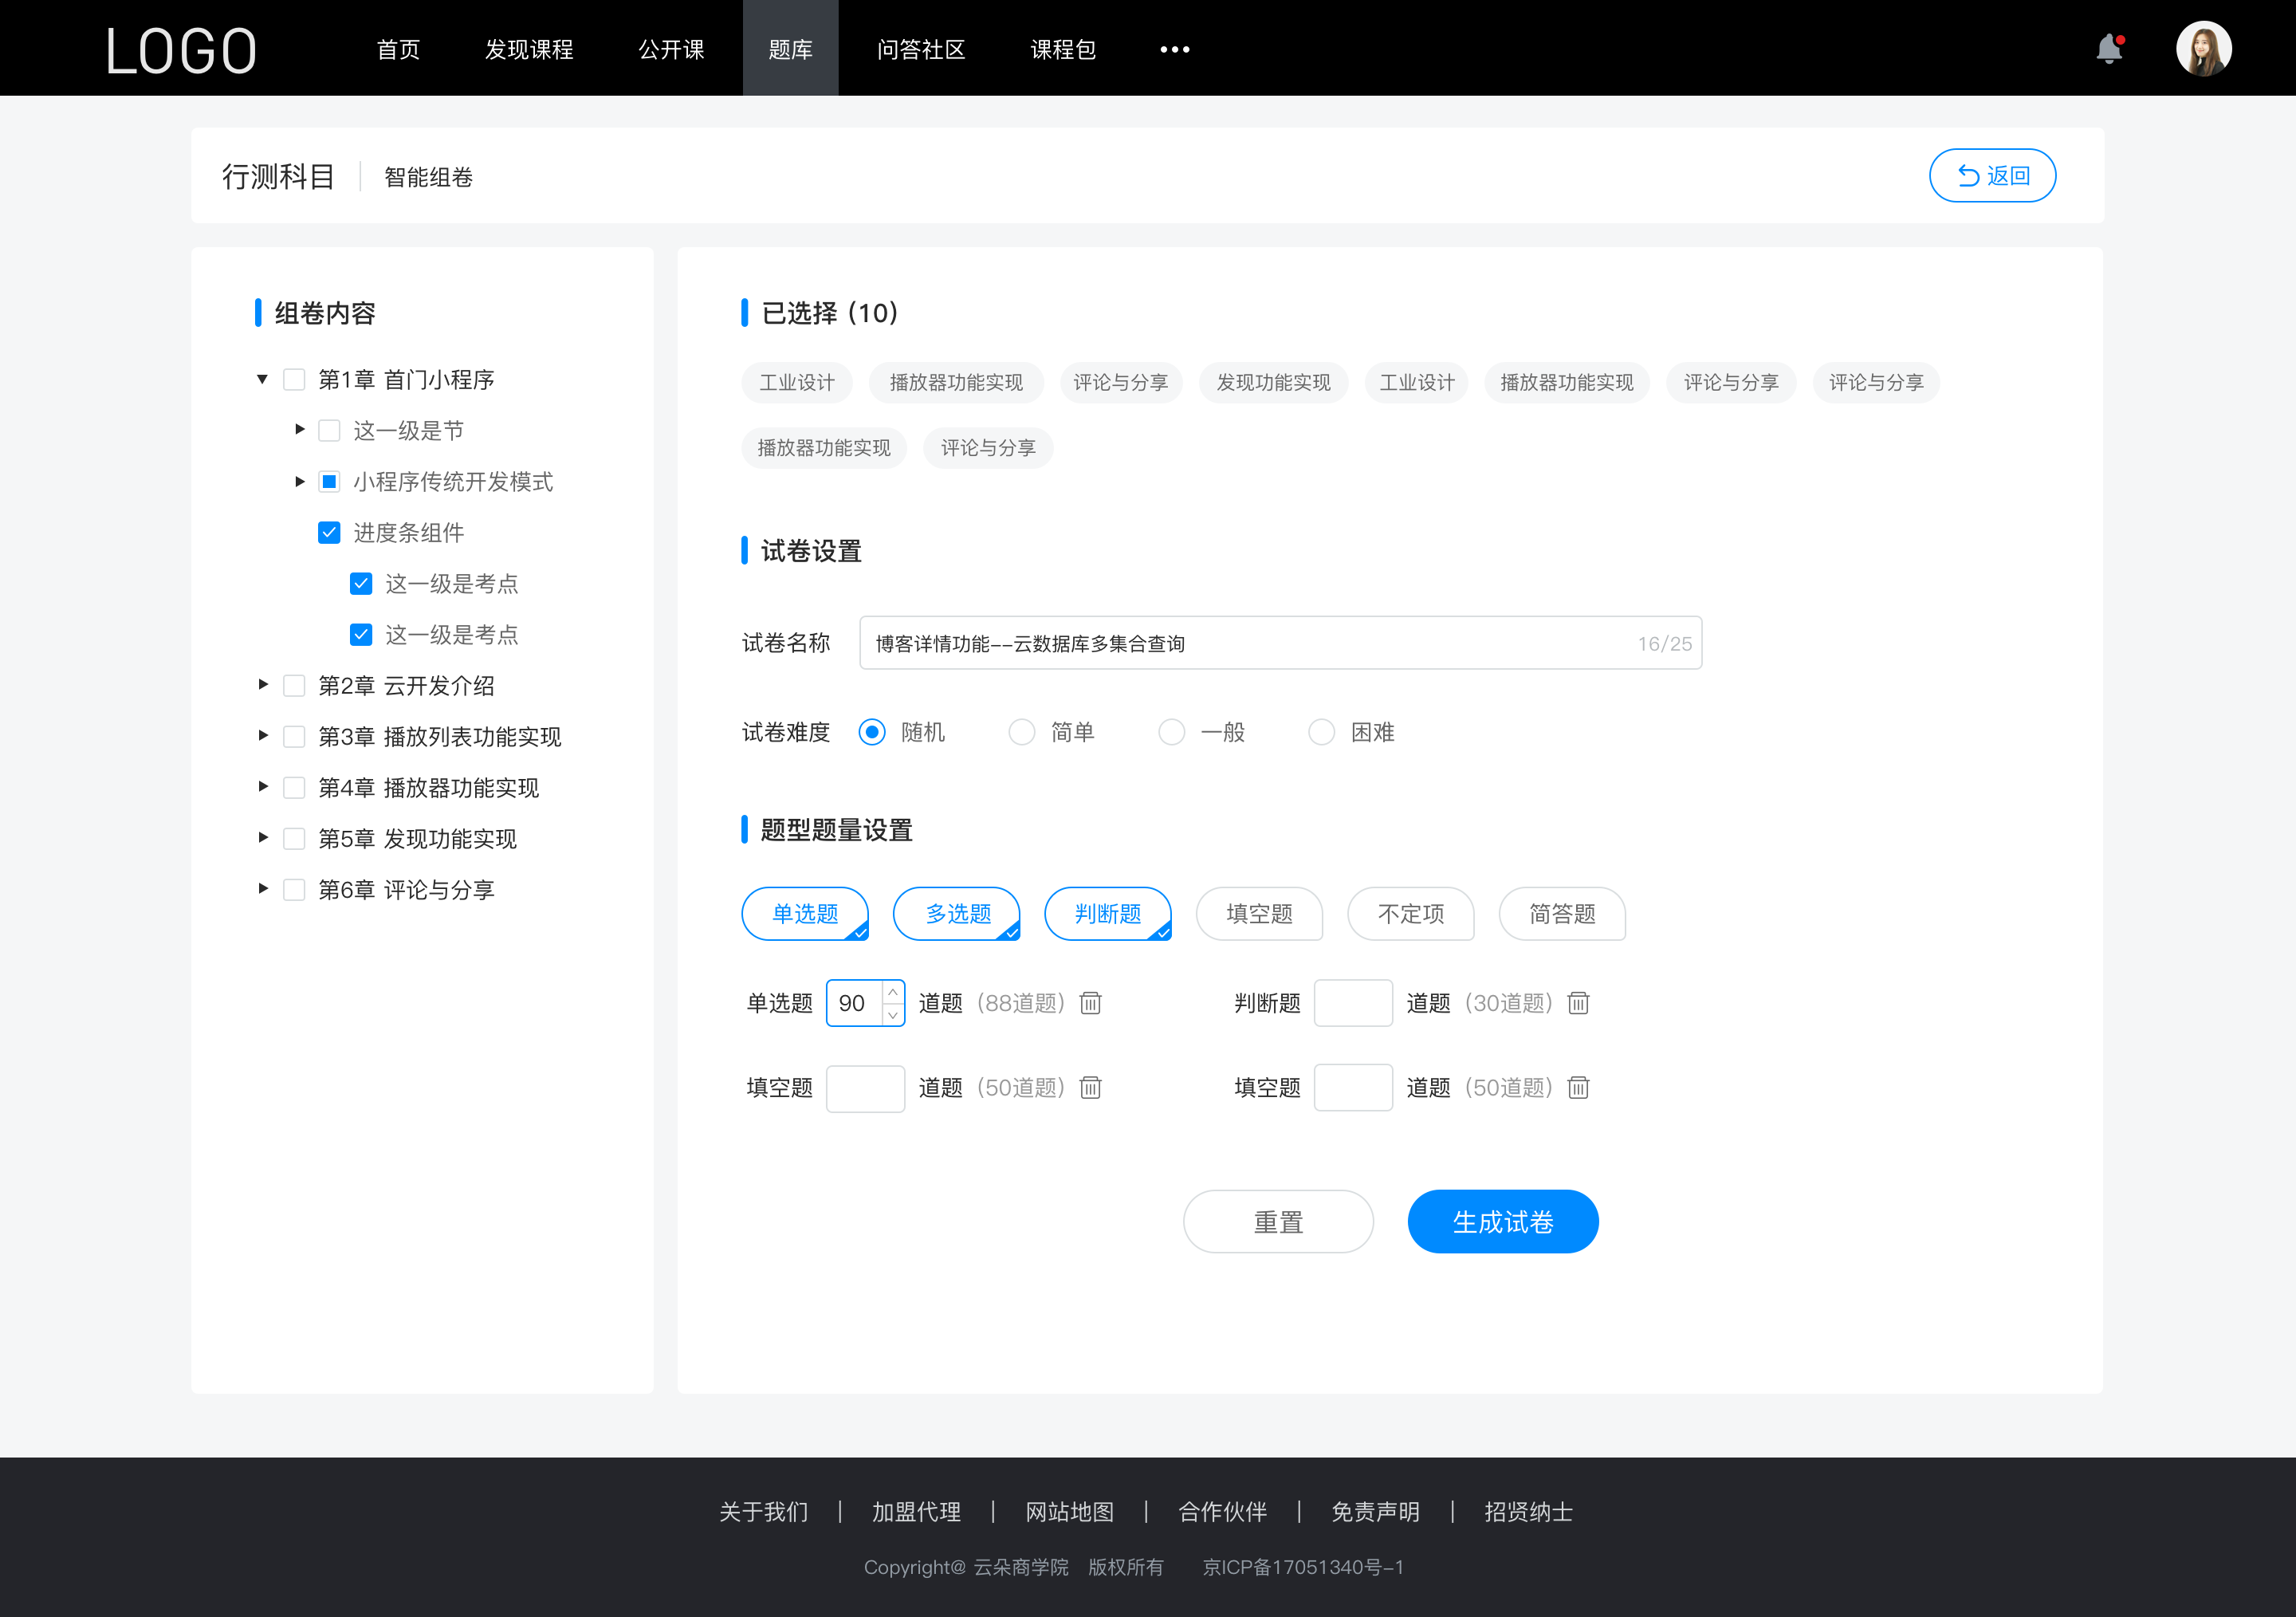Click the 生成试卷 (Generate Exam) button
This screenshot has width=2296, height=1617.
tap(1501, 1222)
